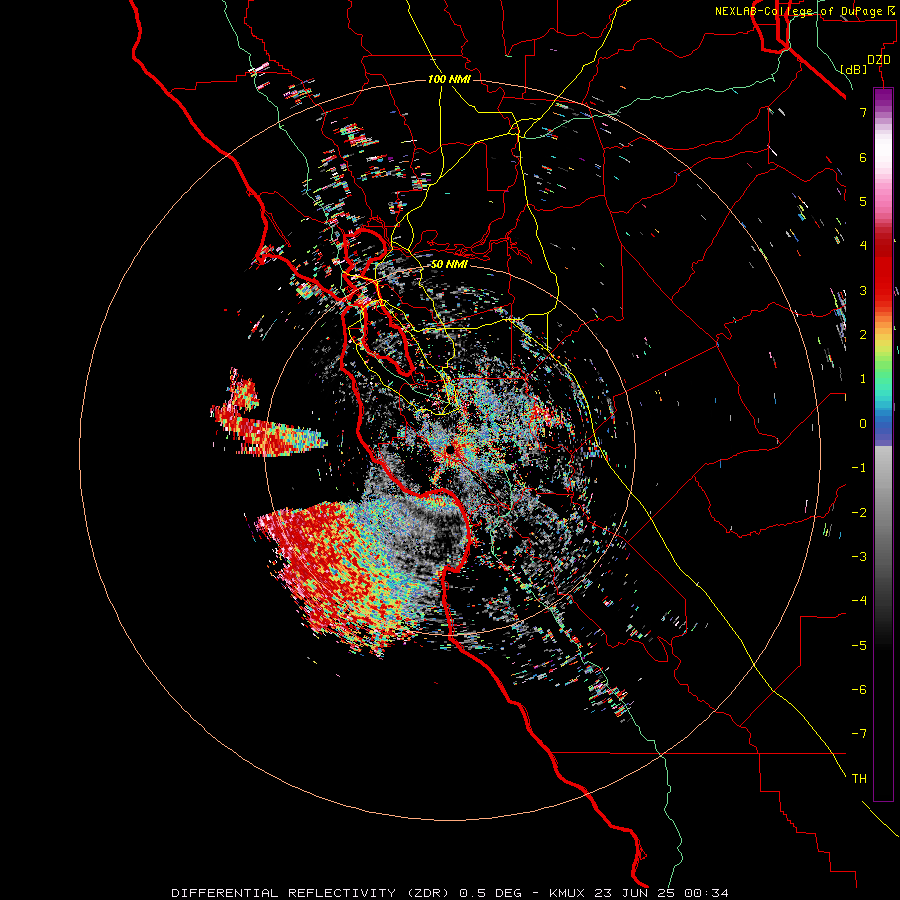Click the 50 NMI range ring label

(449, 264)
